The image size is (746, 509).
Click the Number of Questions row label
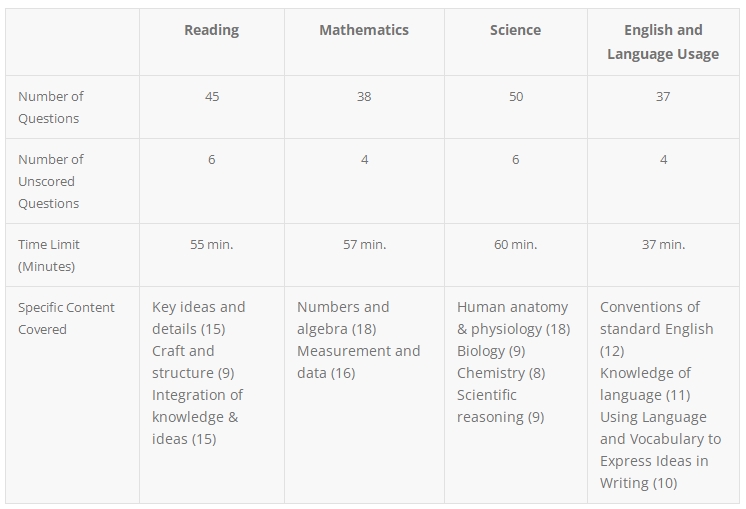click(51, 107)
